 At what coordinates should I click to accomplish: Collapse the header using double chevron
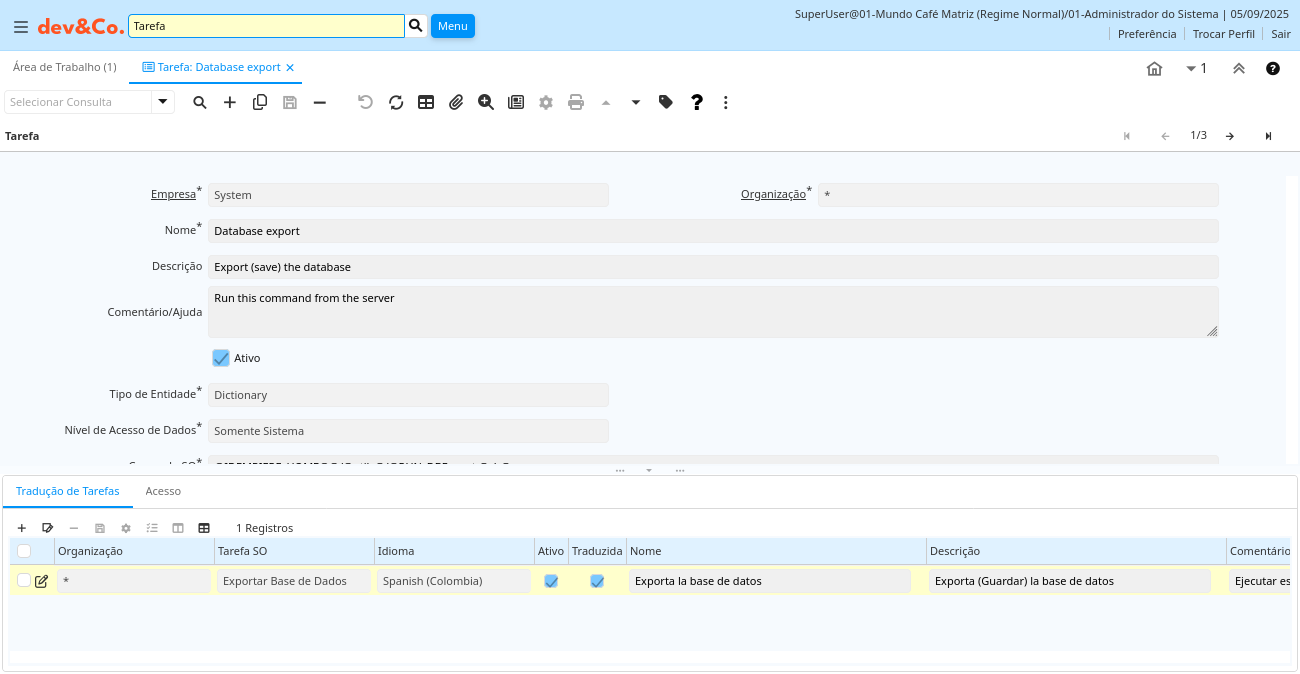[x=1238, y=69]
